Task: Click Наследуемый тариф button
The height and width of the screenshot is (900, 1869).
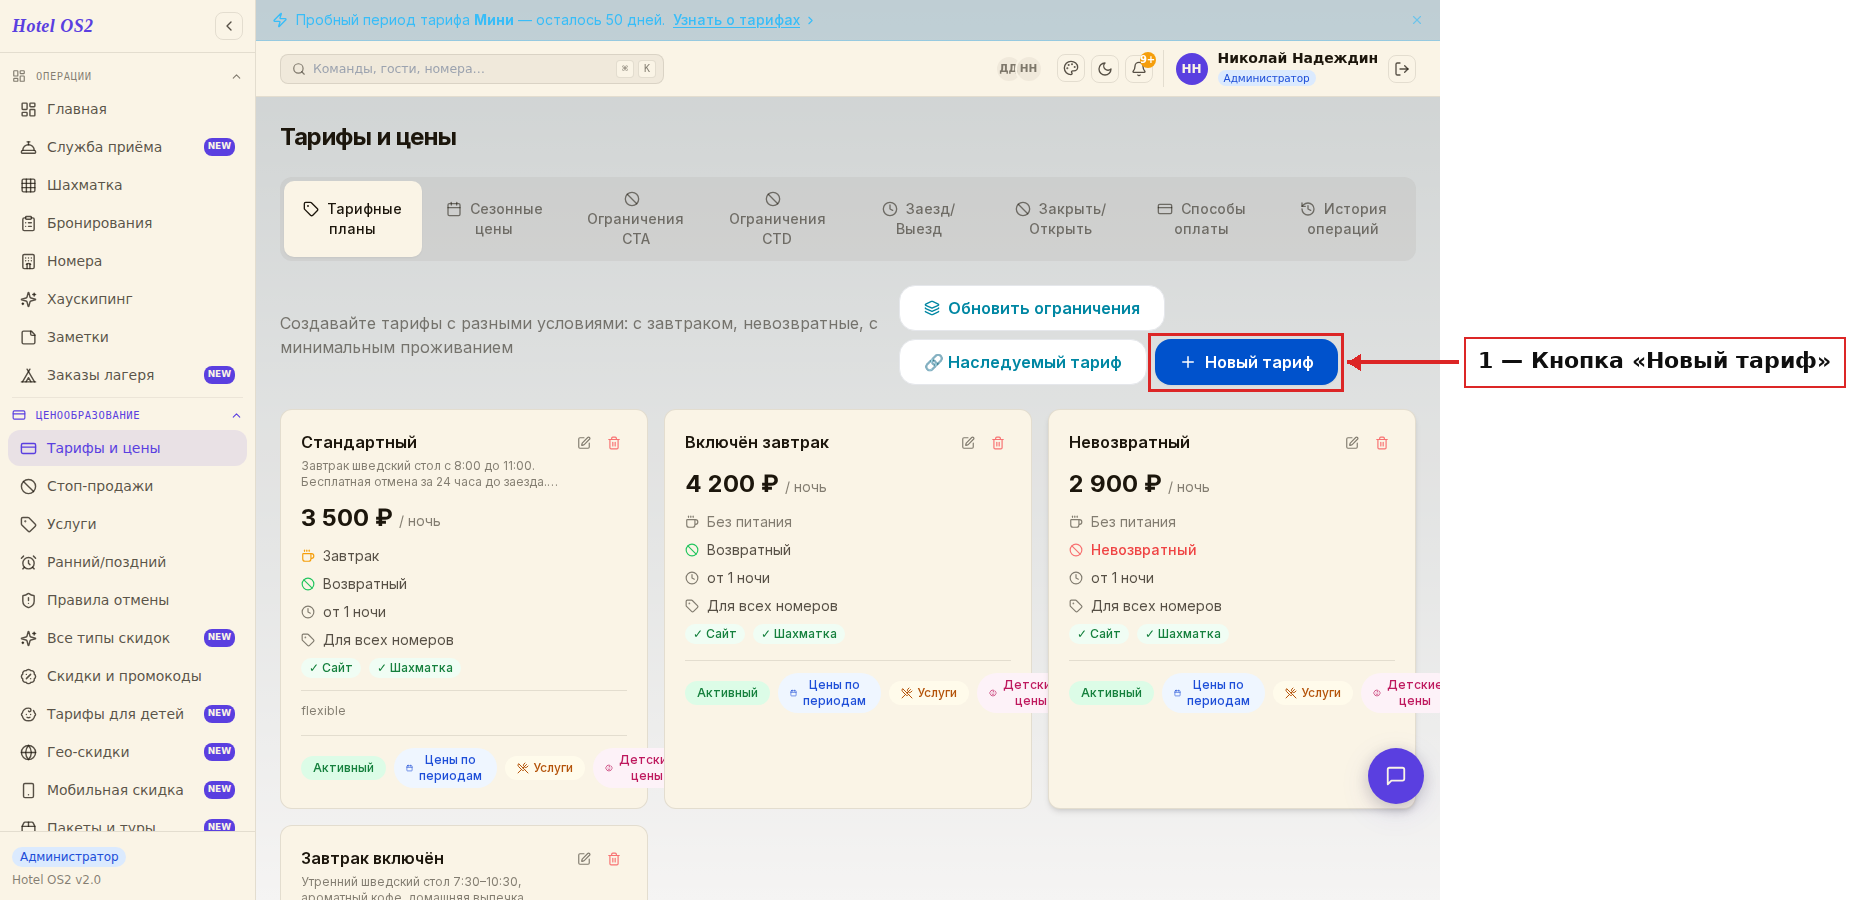Action: coord(1022,362)
